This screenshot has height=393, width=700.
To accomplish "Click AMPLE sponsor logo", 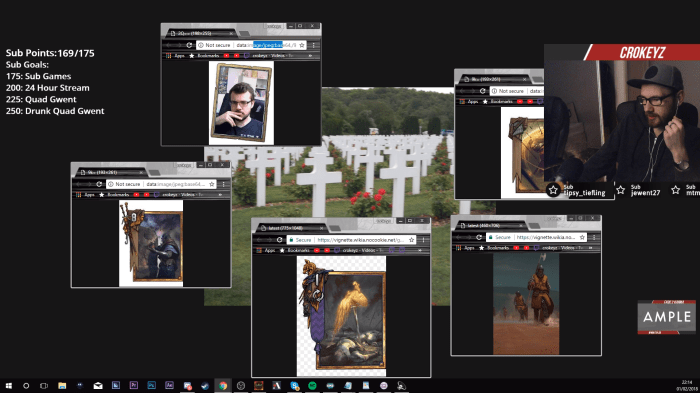I will coord(667,317).
